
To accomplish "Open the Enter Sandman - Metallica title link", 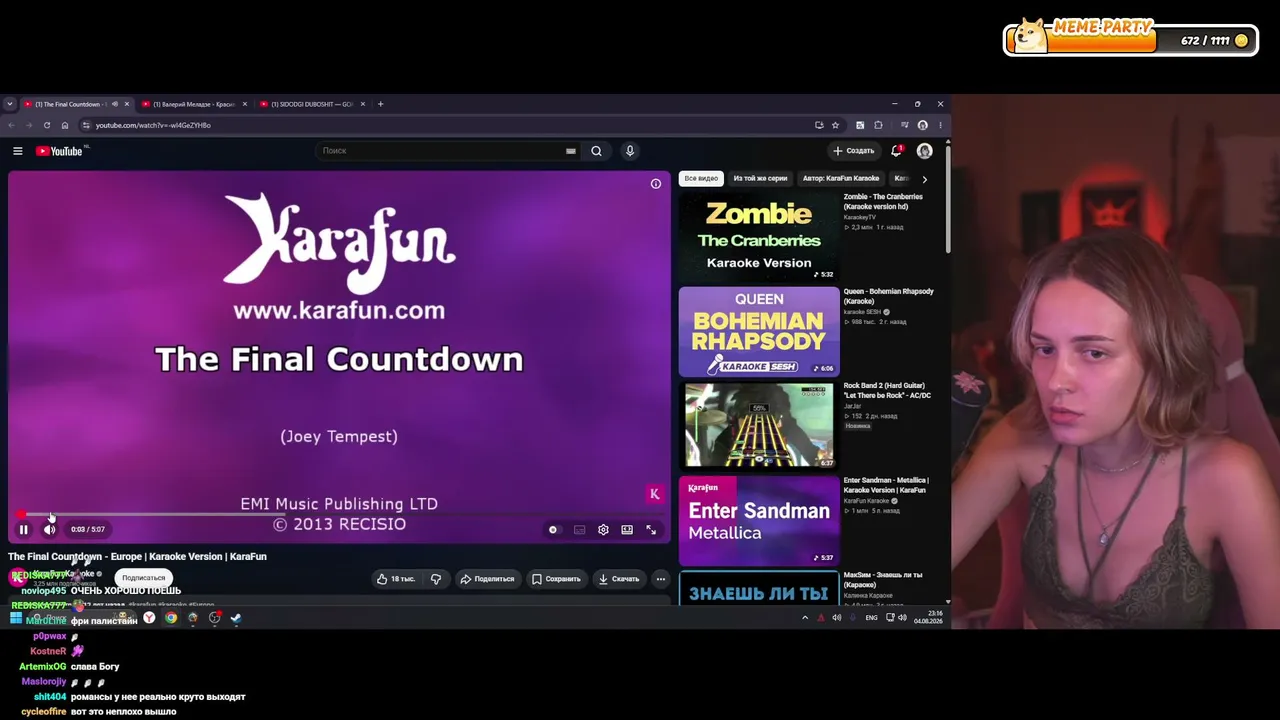I will (886, 485).
